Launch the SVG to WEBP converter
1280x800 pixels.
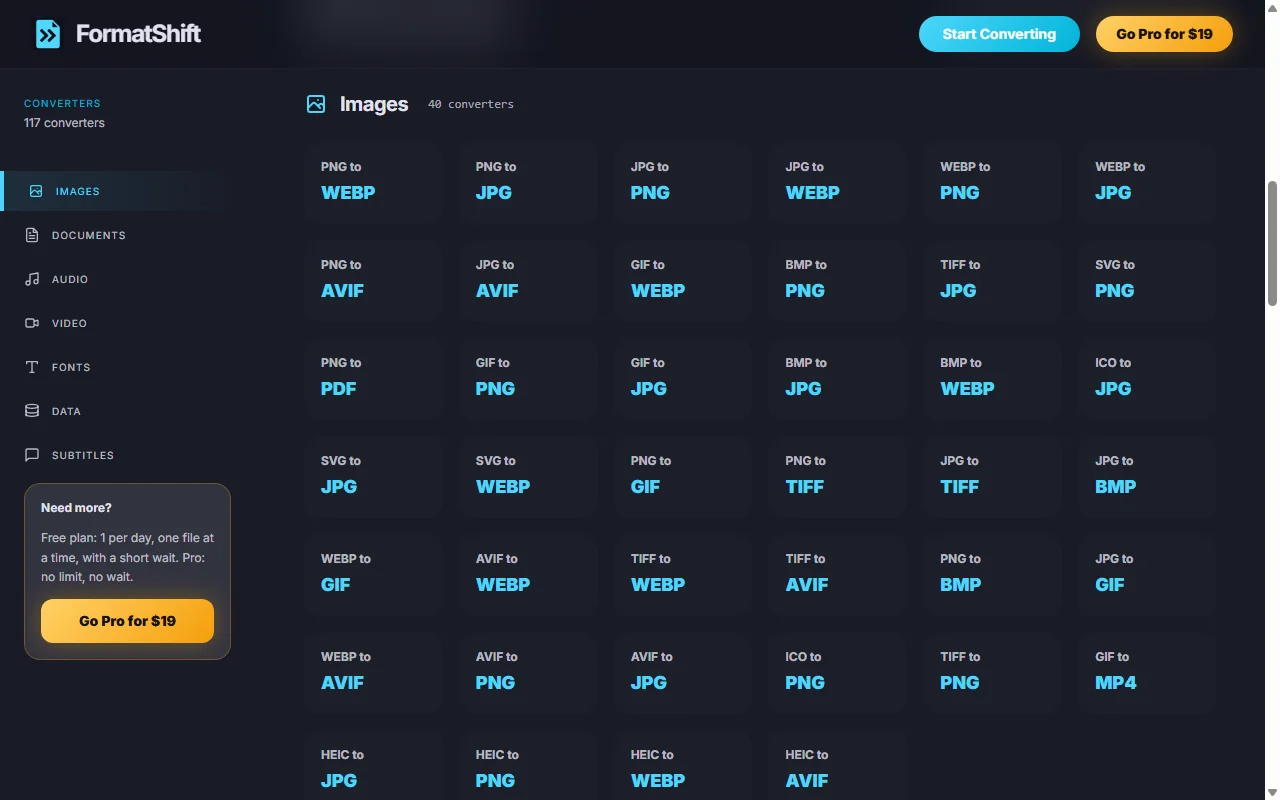pyautogui.click(x=529, y=475)
